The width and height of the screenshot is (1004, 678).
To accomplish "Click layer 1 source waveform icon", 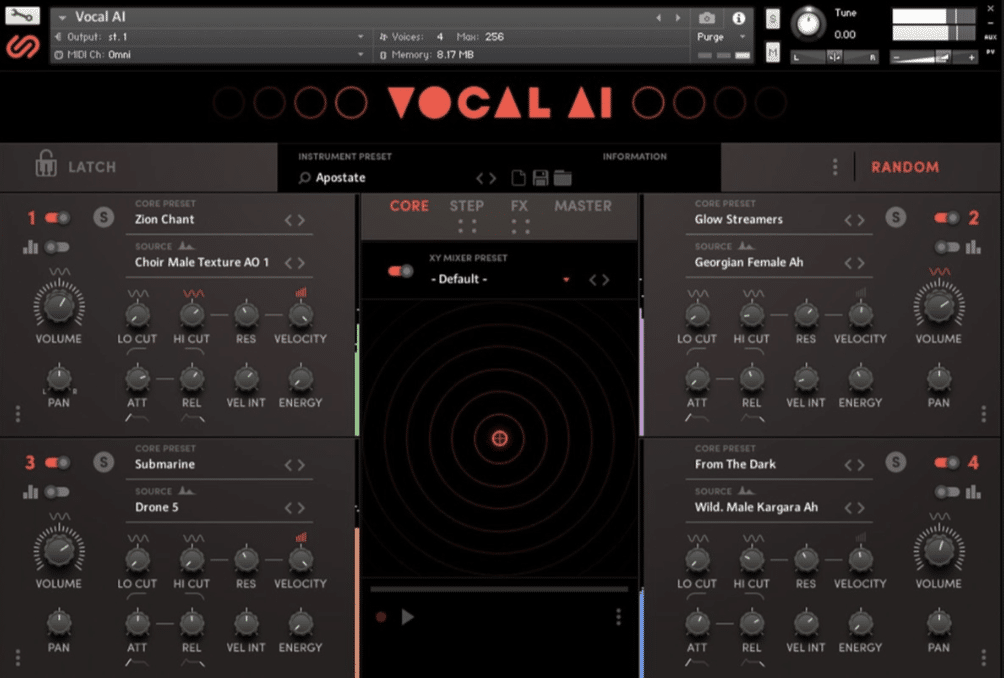I will 186,246.
